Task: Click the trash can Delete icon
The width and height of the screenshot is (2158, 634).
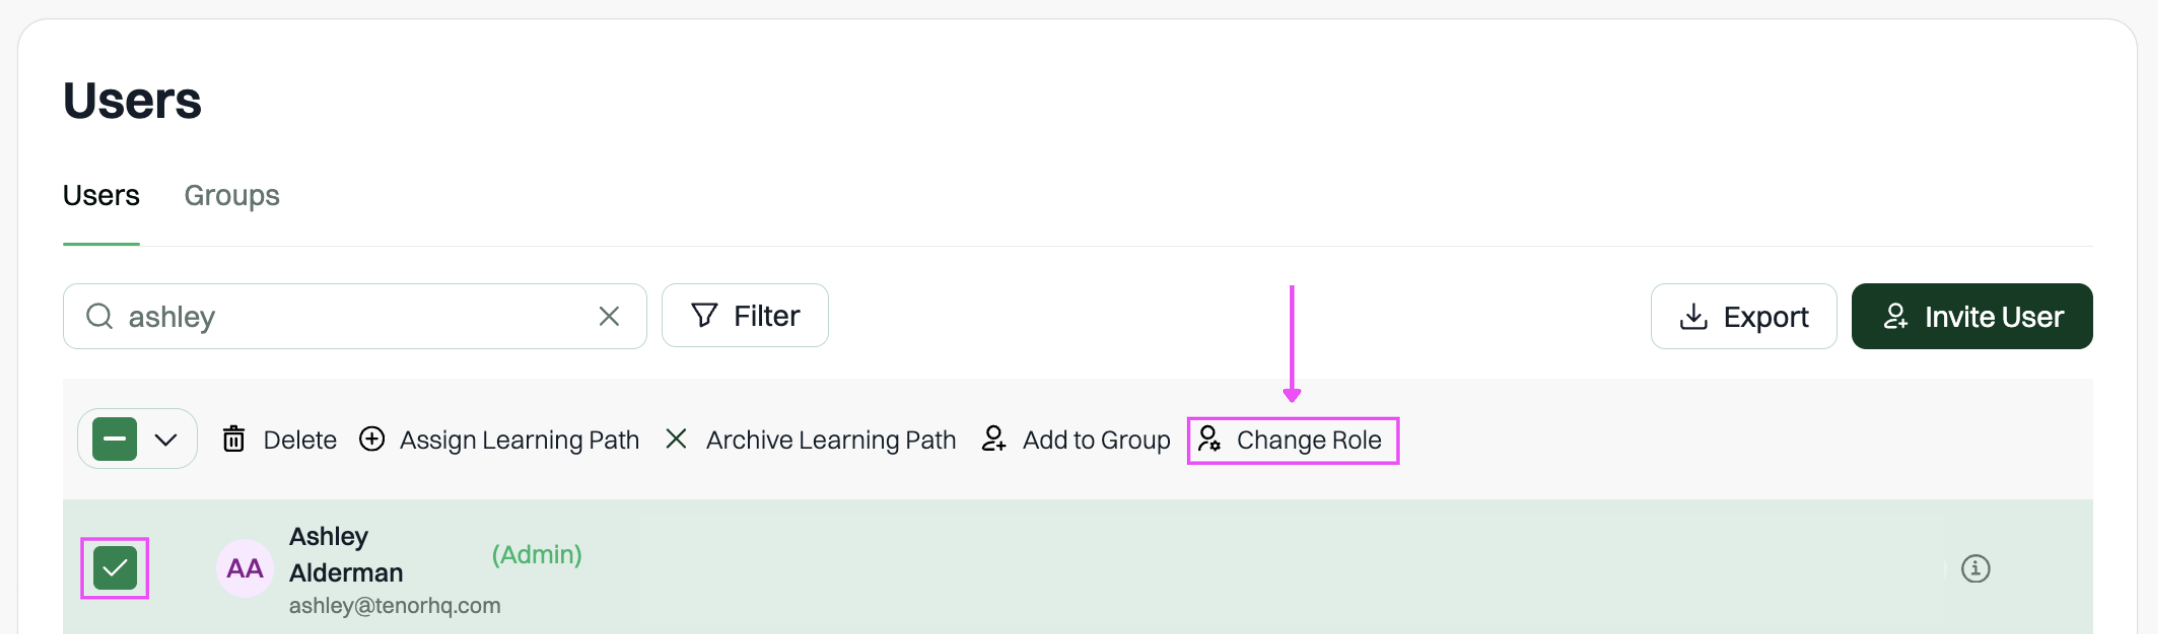Action: click(x=233, y=439)
